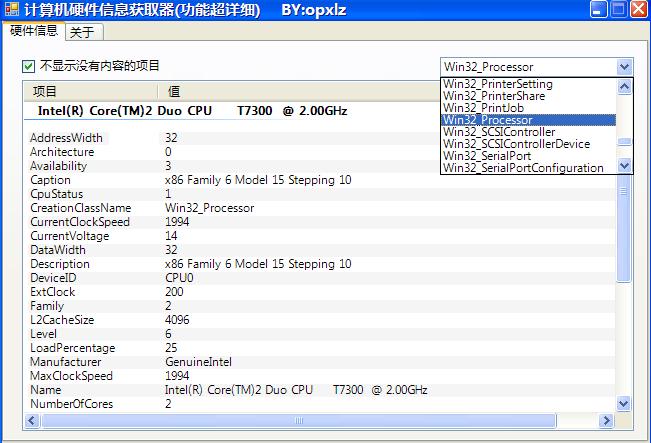Select the MaxClockSpeed row
This screenshot has width=651, height=443.
pyautogui.click(x=320, y=376)
